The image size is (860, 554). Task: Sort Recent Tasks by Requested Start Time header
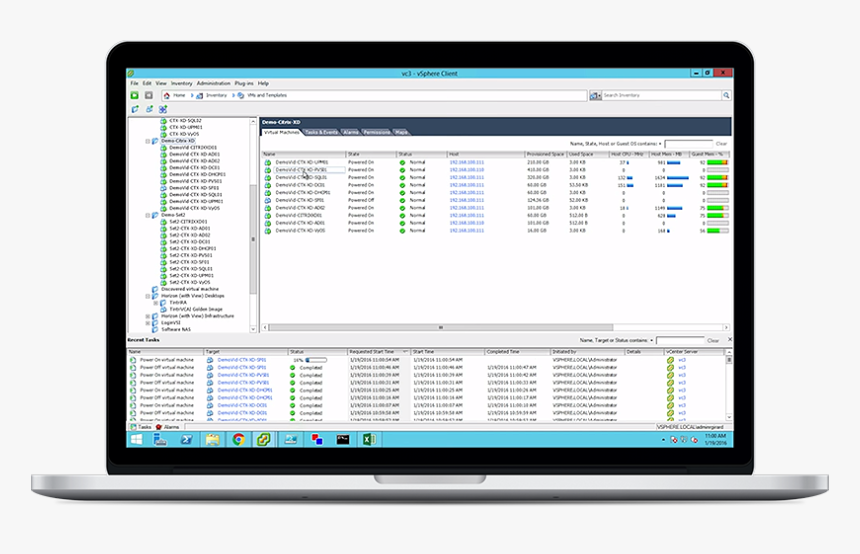378,352
